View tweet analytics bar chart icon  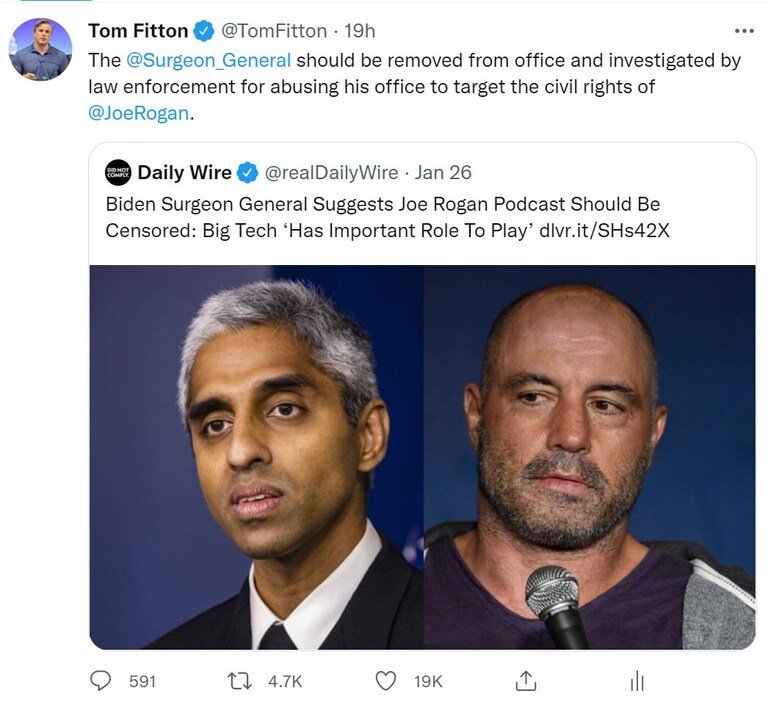pos(636,681)
